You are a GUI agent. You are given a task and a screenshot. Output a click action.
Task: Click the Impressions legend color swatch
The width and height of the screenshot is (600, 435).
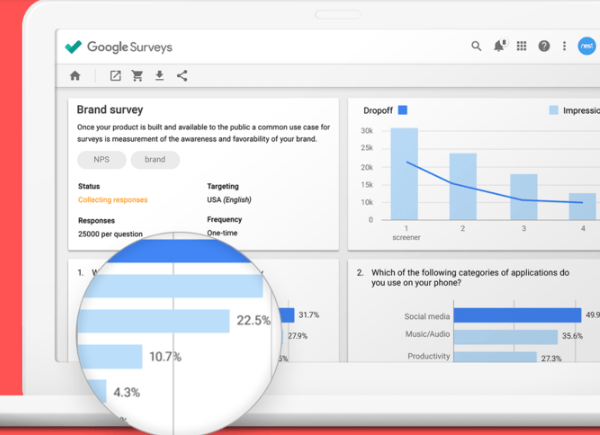[553, 110]
